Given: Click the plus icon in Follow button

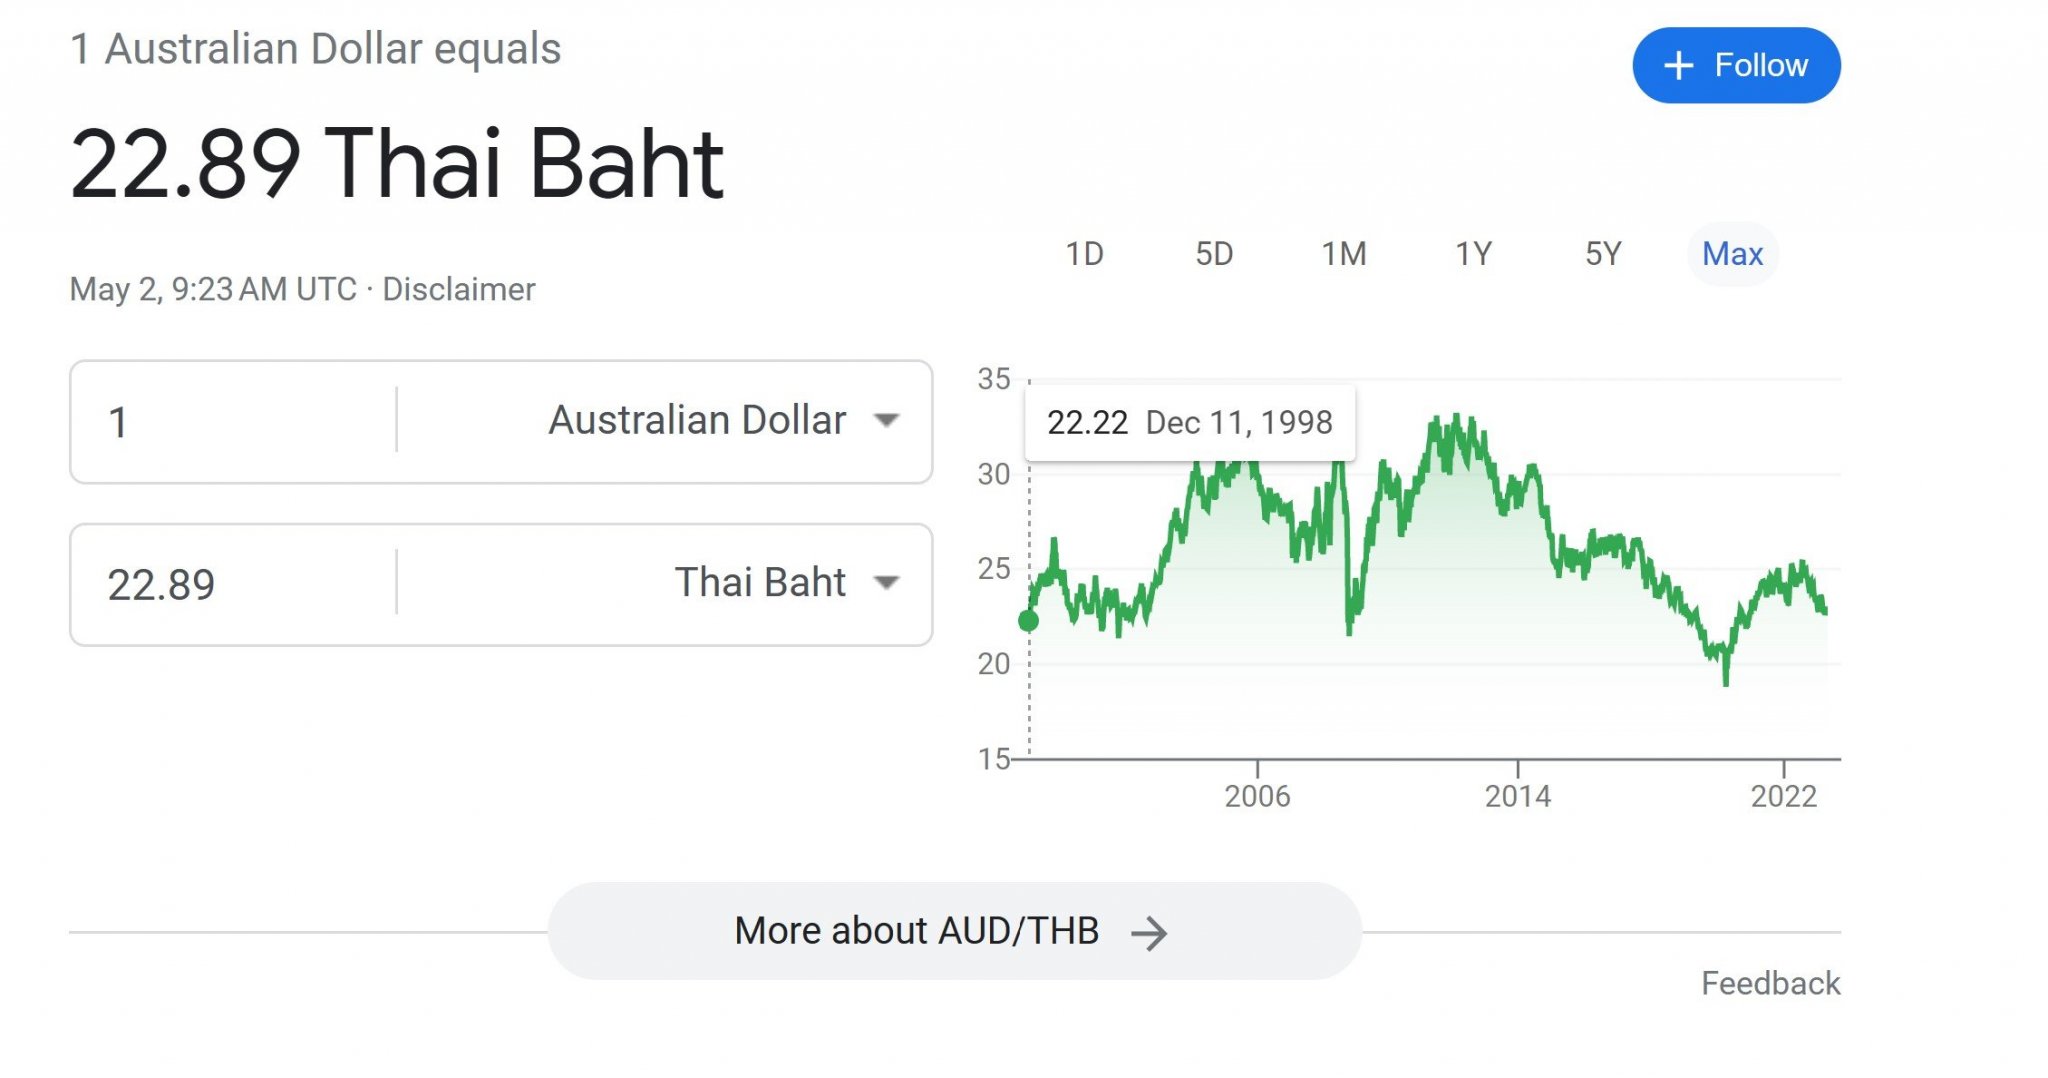Looking at the screenshot, I should (1678, 66).
